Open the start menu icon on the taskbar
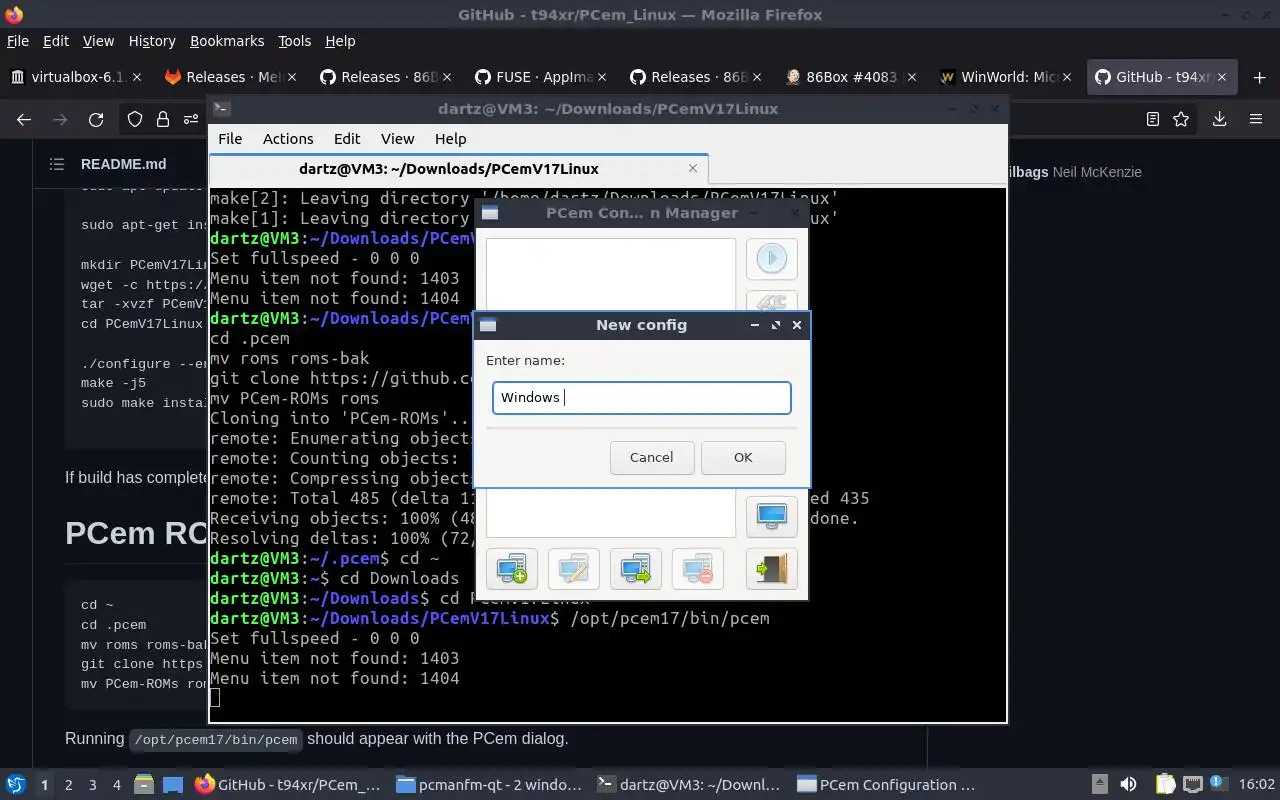Viewport: 1280px width, 800px height. 15,785
